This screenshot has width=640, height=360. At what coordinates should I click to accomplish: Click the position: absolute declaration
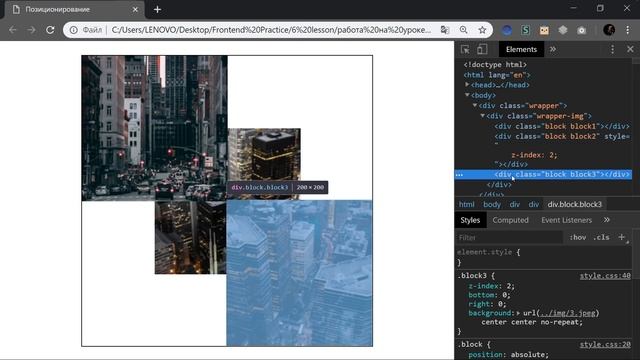[509, 355]
